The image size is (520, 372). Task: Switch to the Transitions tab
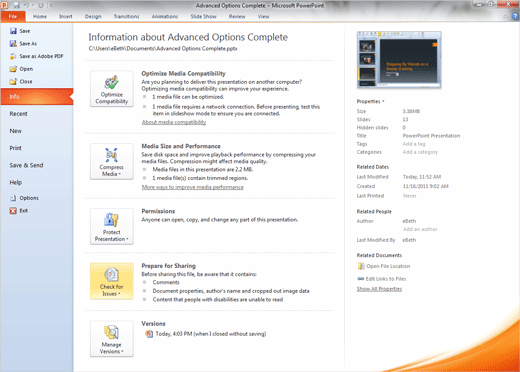point(126,16)
